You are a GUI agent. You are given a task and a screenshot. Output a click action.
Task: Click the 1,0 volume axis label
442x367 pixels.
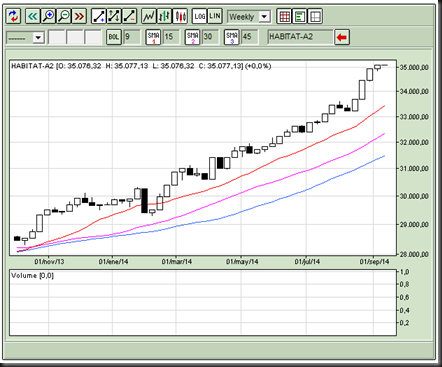tap(404, 272)
